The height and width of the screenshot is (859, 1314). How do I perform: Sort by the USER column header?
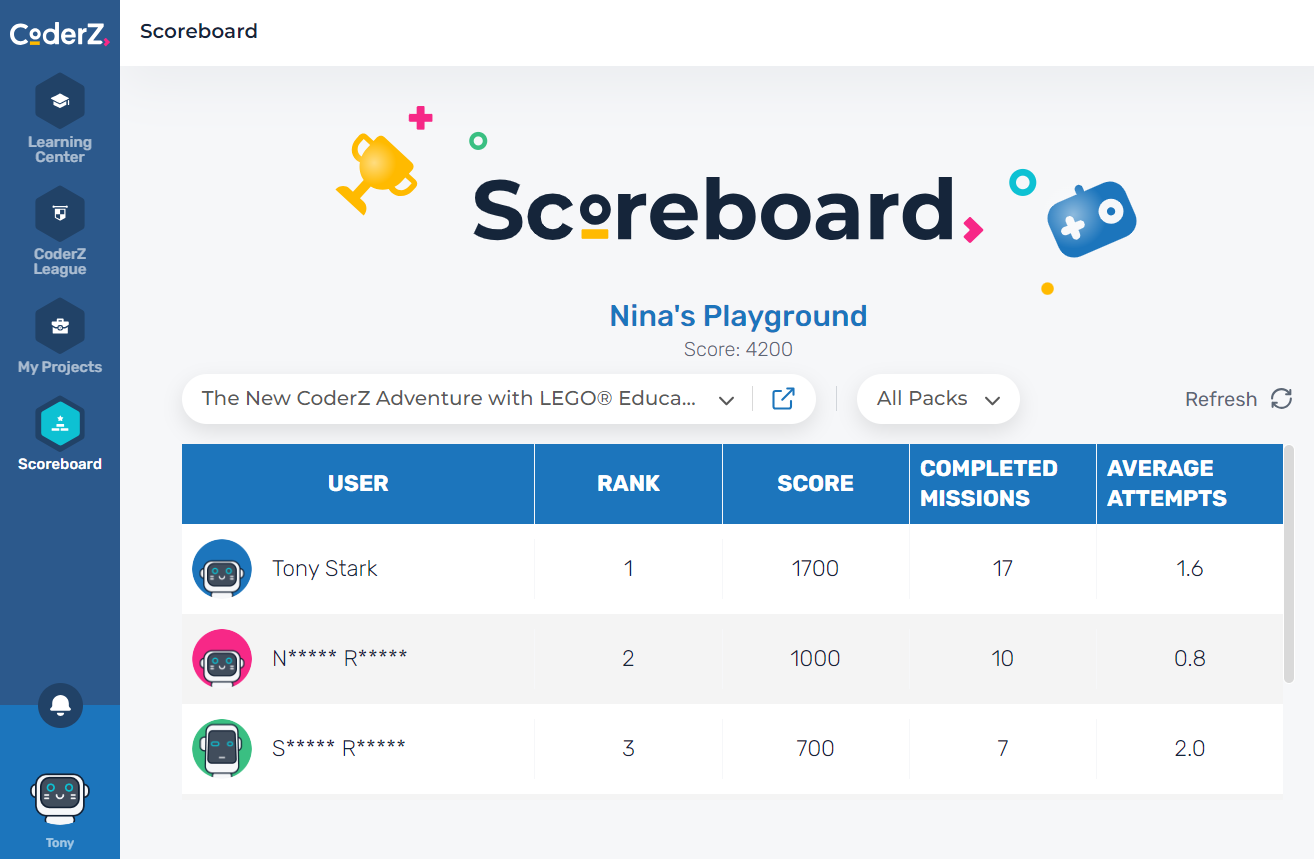click(358, 484)
